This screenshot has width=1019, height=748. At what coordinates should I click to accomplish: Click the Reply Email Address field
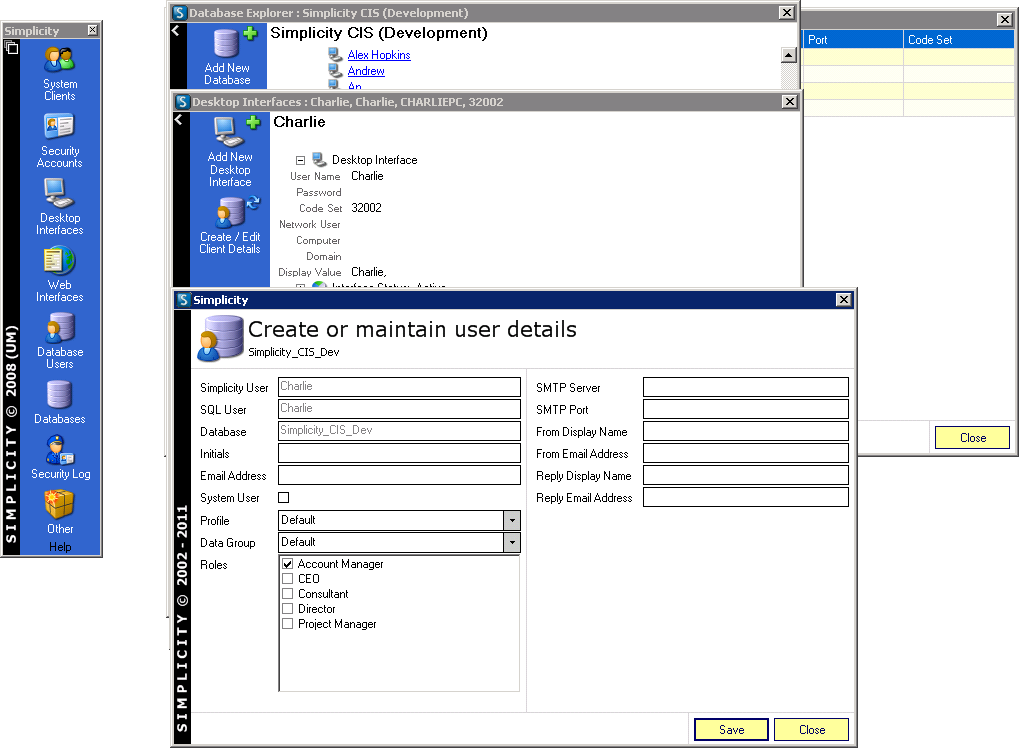745,497
